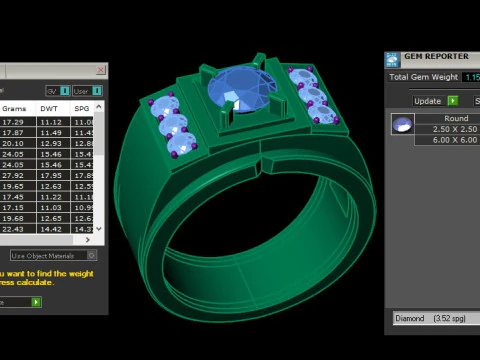Click the weight table's horizontal scroll right arrow
The image size is (480, 360).
88,240
